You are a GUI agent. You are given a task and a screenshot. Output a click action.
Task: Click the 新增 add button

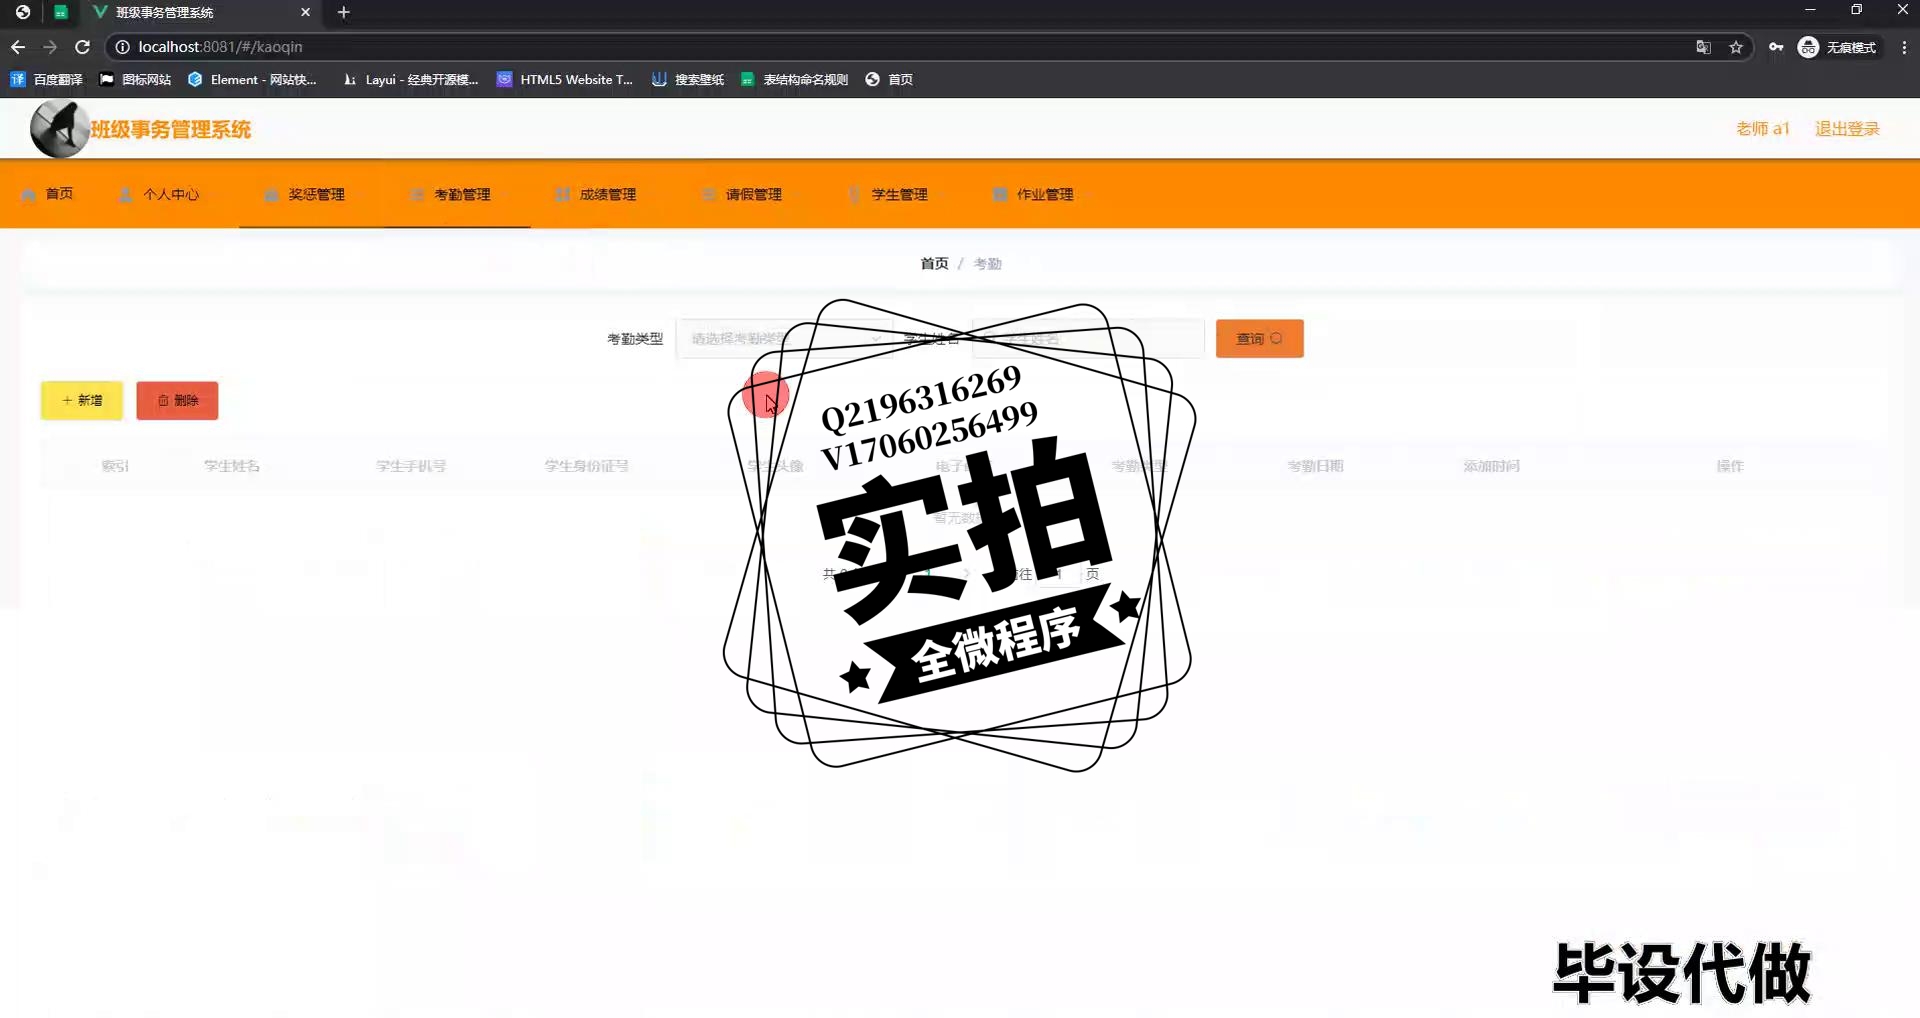pos(82,400)
